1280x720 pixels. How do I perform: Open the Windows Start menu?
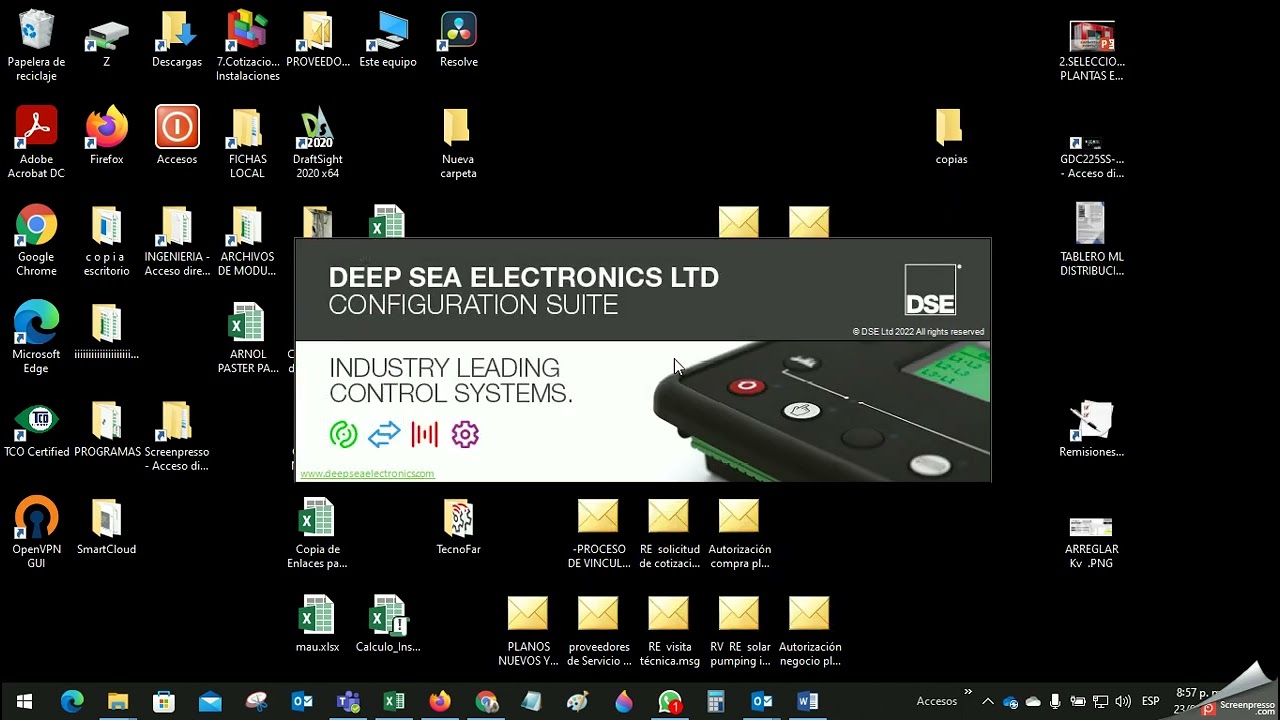click(x=24, y=701)
